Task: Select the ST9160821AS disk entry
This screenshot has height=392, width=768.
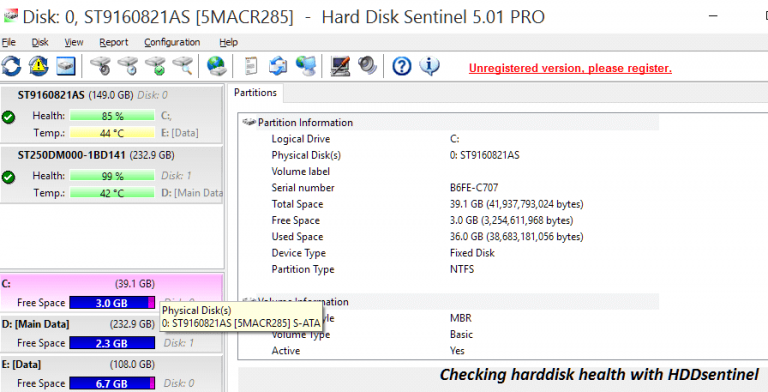Action: tap(112, 114)
